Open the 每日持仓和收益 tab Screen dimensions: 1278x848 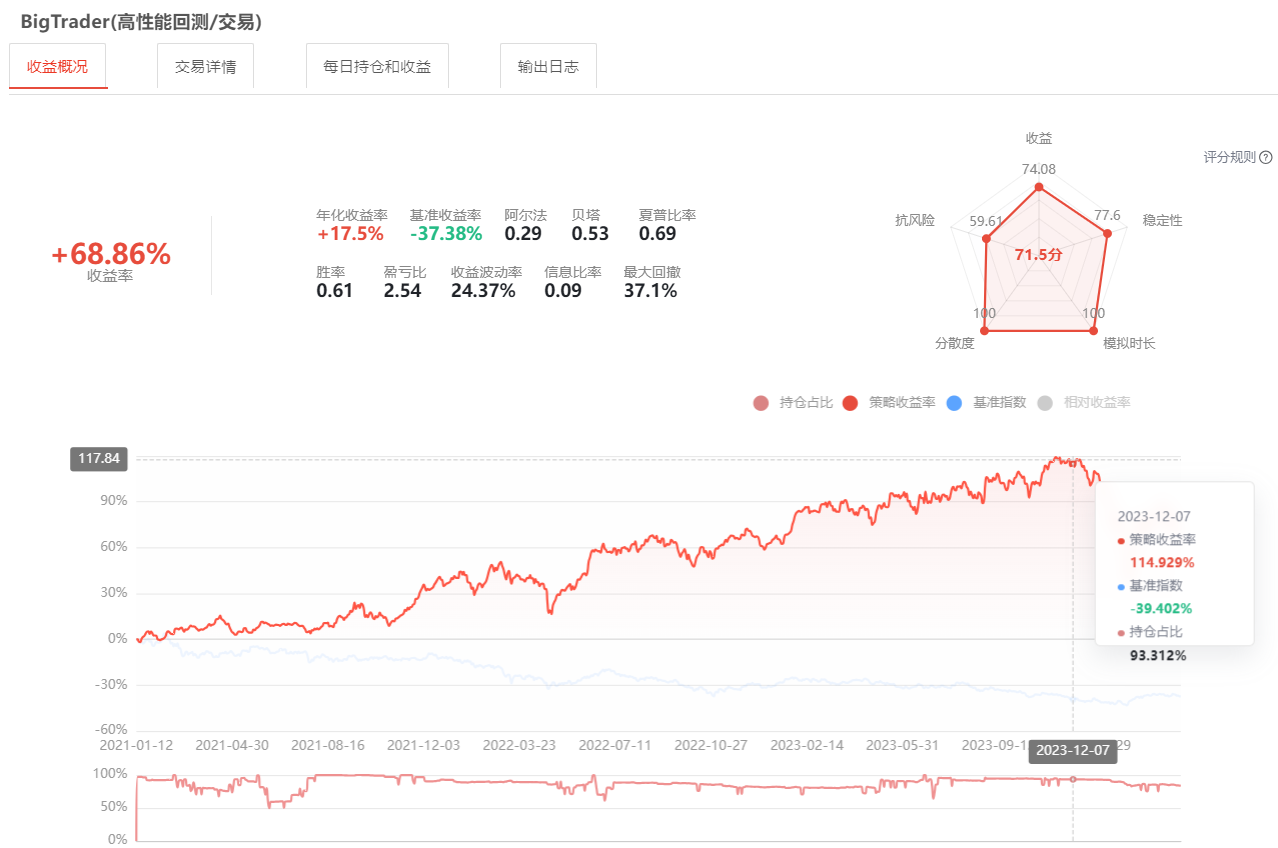(x=377, y=67)
